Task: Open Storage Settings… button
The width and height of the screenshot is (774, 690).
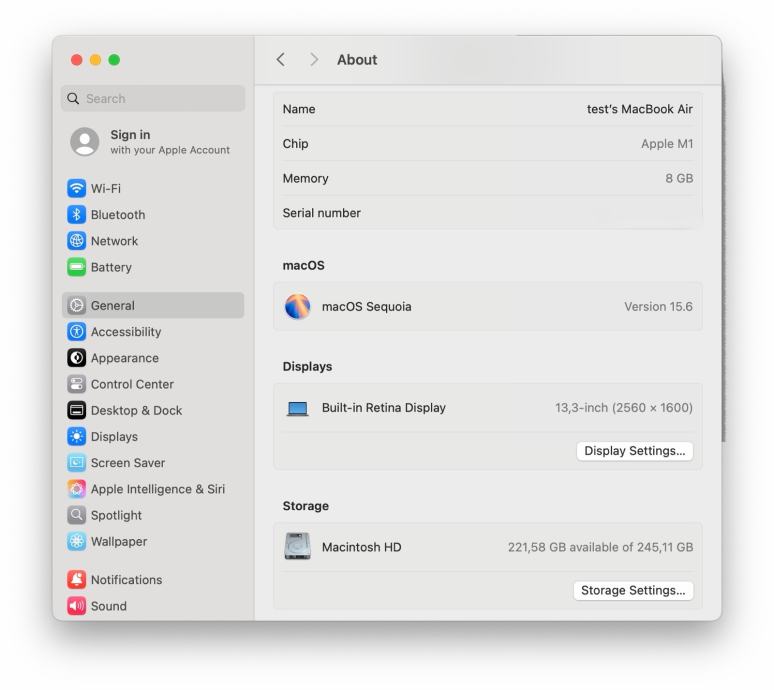Action: 633,590
